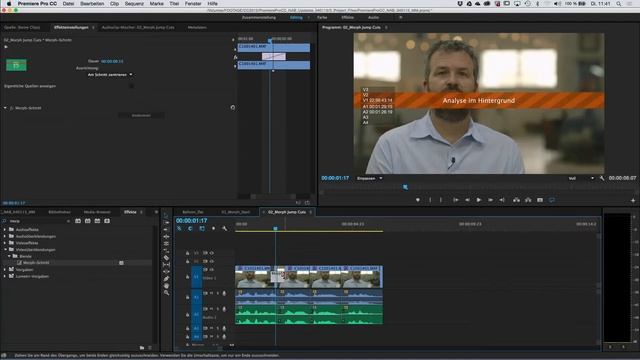Click the Dauer timecode value
This screenshot has height=360, width=640.
pos(112,61)
